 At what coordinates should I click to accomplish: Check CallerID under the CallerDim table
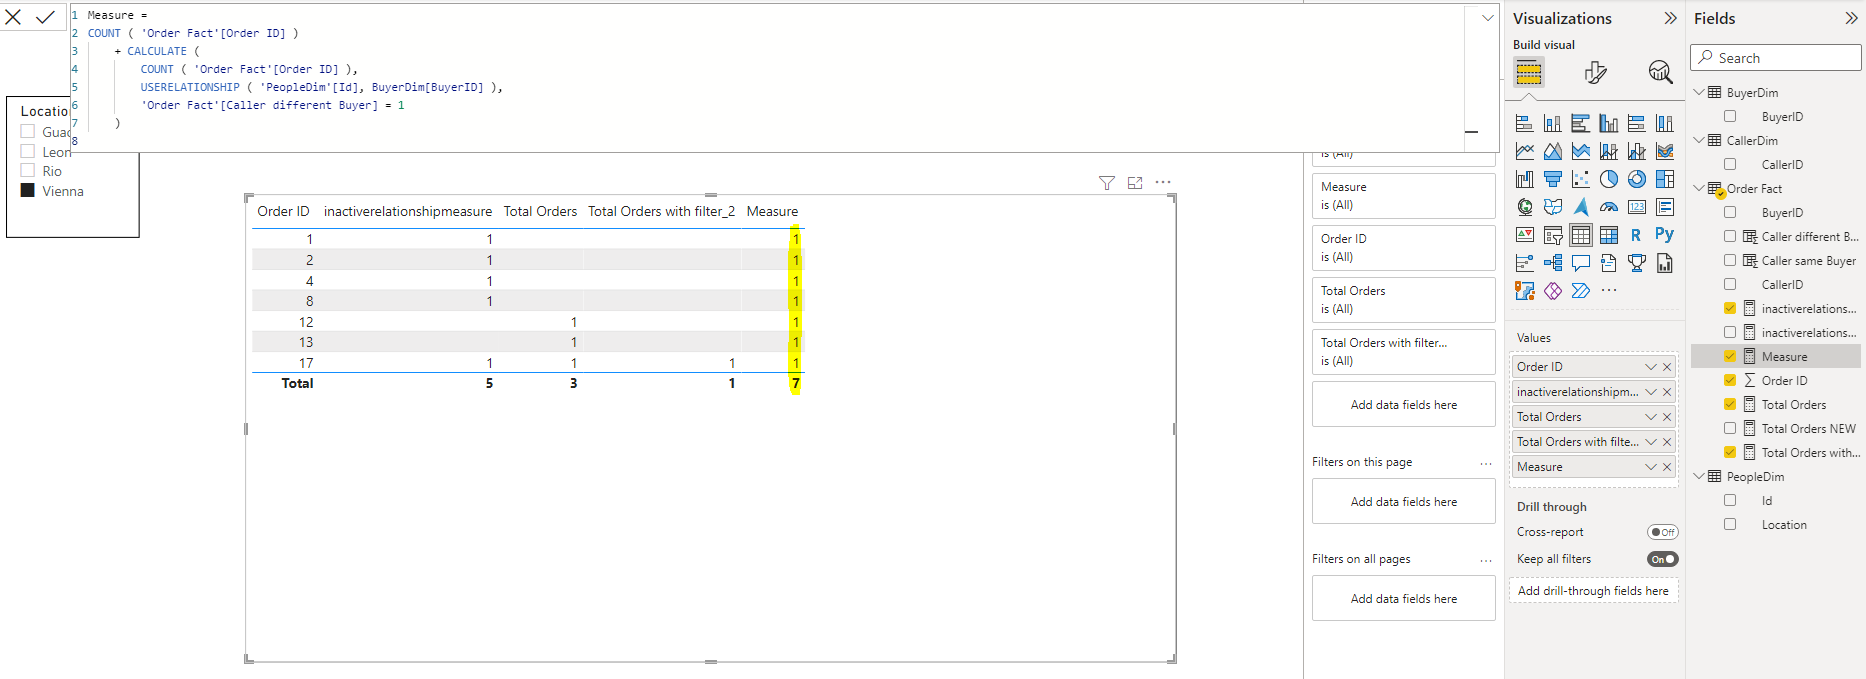click(1730, 164)
